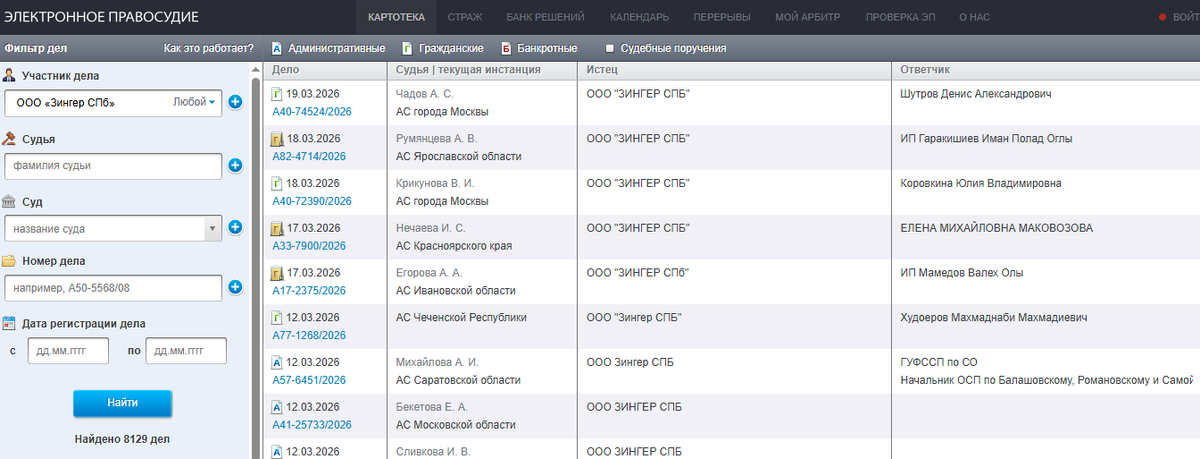
Task: Focus the фамилия судьи input field
Action: tap(113, 166)
